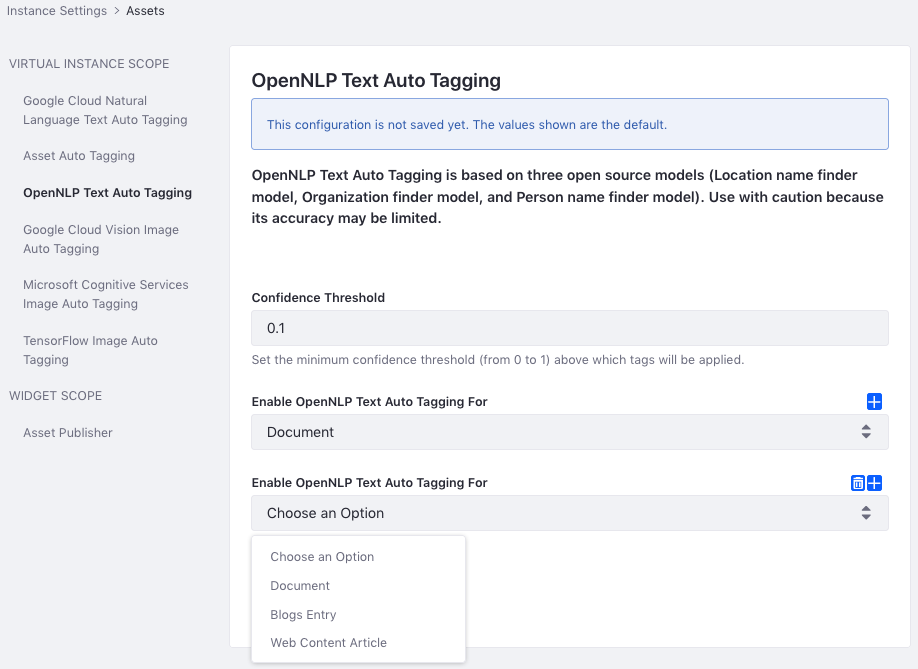This screenshot has width=918, height=669.
Task: Open Google Cloud Vision Image Auto Tagging
Action: [x=101, y=239]
